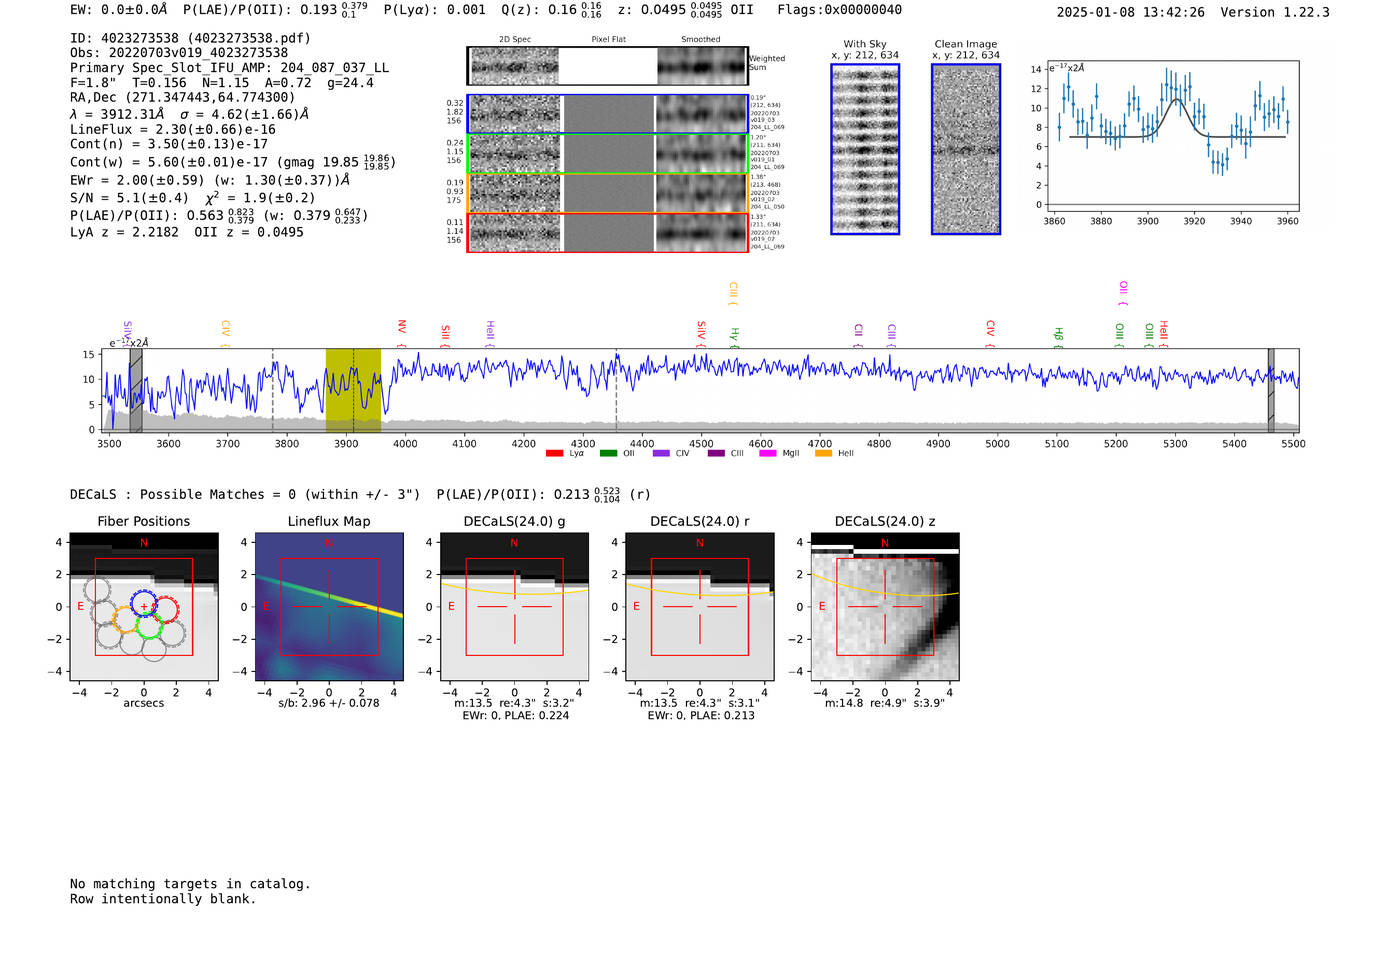Click the blue fiber circle in Fiber Positions
The width and height of the screenshot is (1400, 953).
click(144, 603)
